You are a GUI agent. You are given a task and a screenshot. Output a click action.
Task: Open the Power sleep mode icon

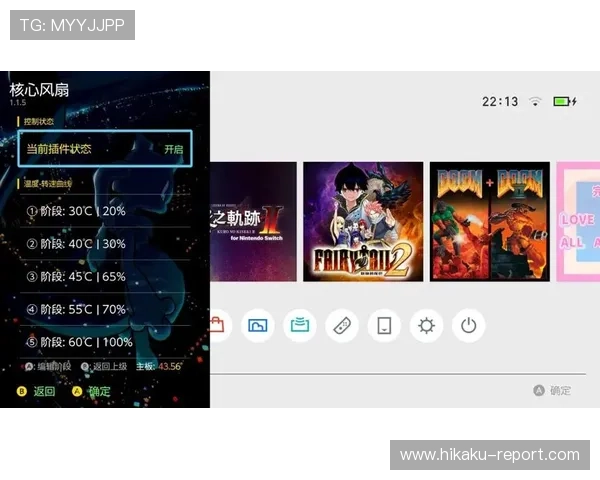[468, 326]
